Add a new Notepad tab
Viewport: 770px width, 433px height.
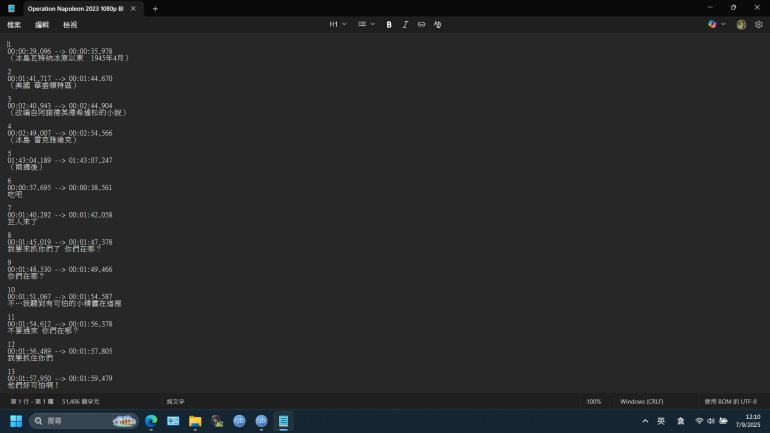[155, 8]
